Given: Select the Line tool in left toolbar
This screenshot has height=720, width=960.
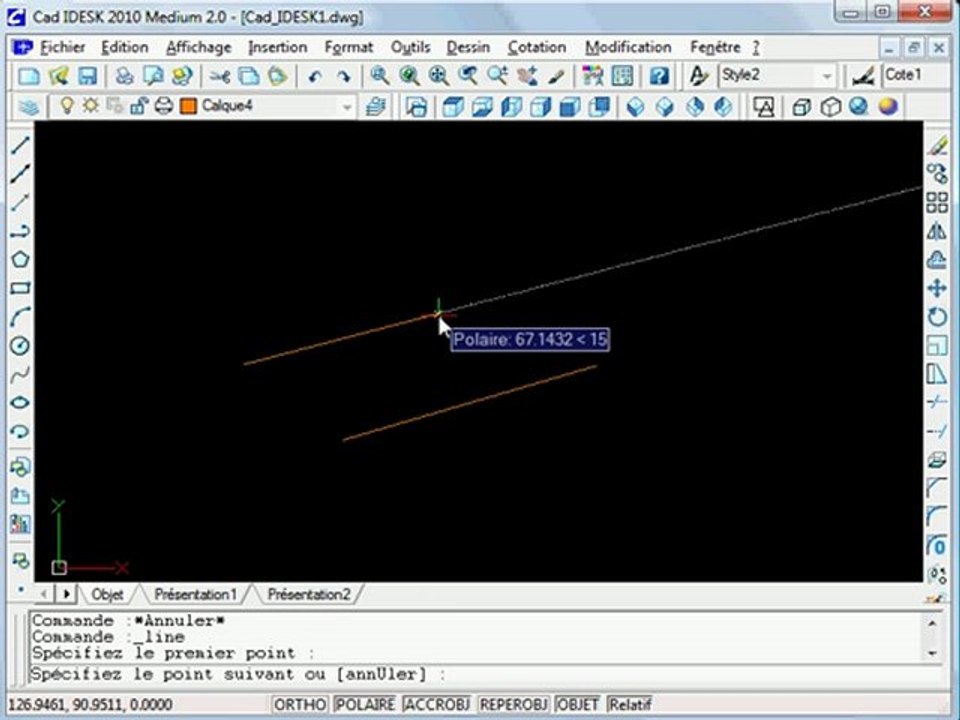Looking at the screenshot, I should click(x=20, y=145).
